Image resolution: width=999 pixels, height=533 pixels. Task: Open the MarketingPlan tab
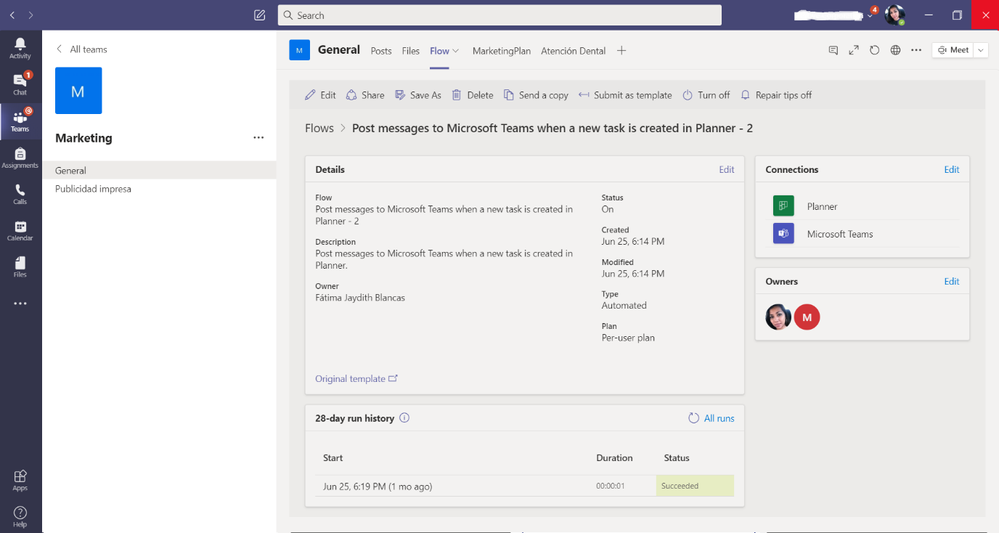click(x=501, y=51)
